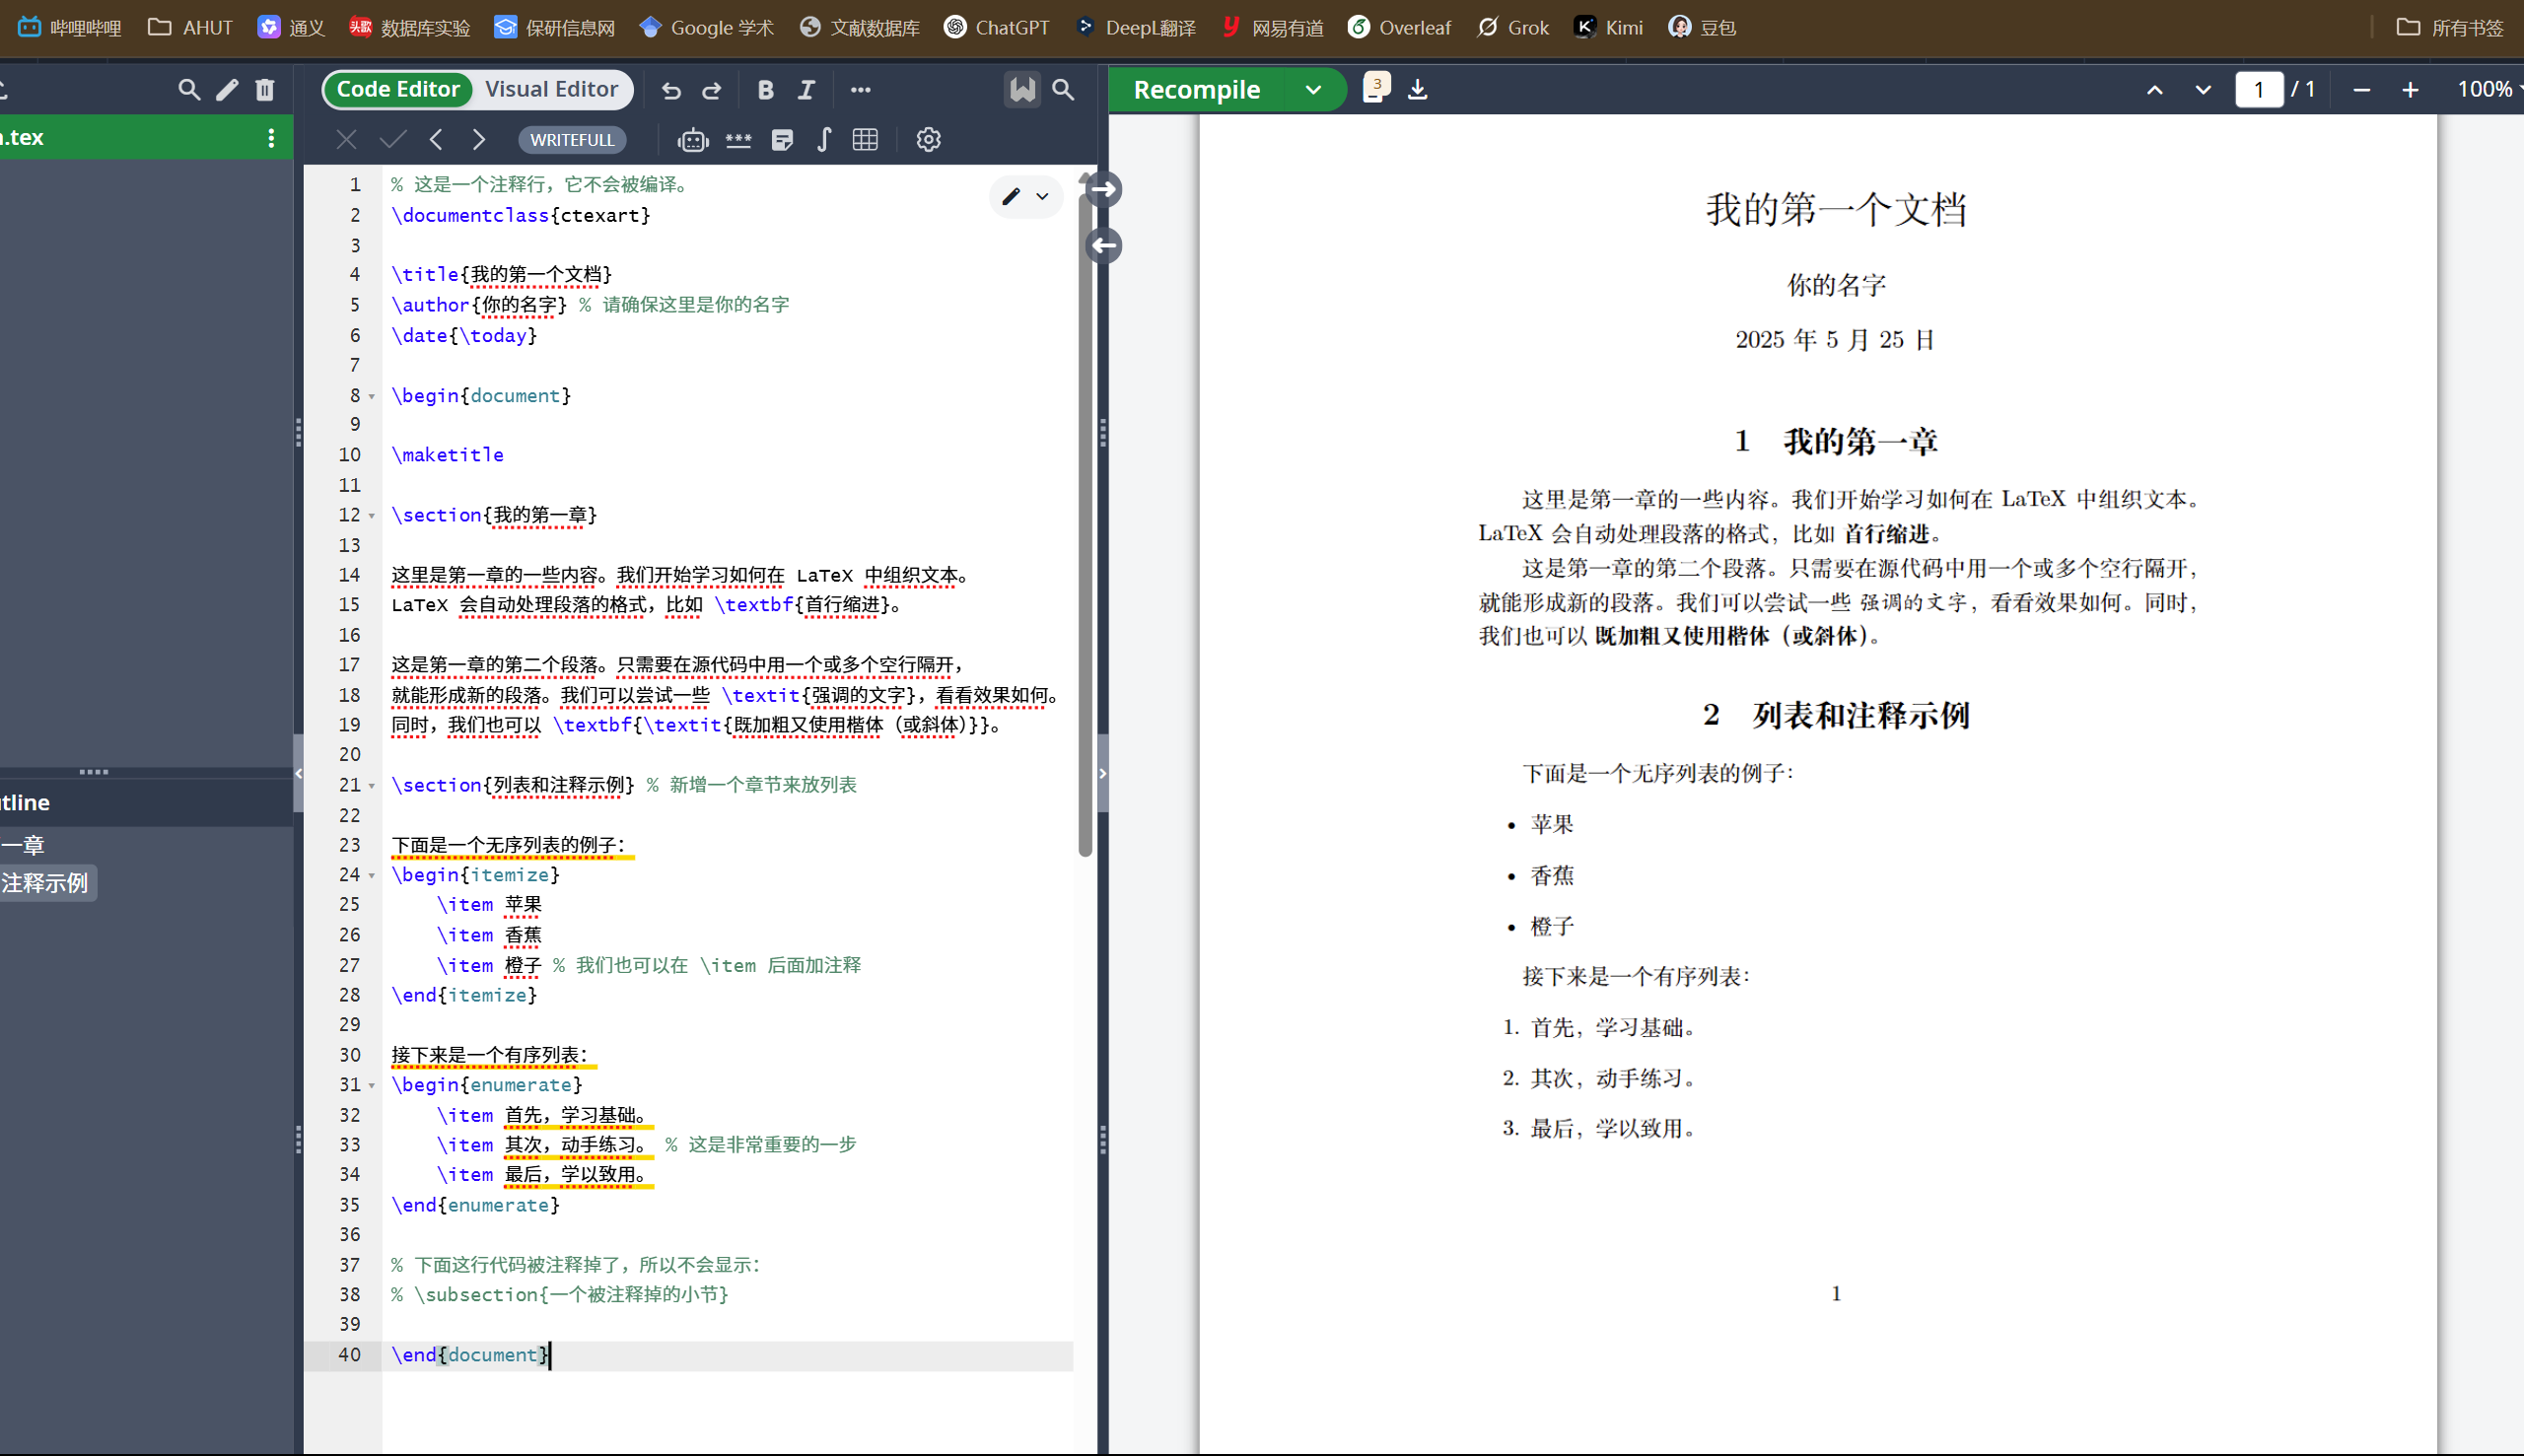
Task: Open Writefull settings gear icon
Action: click(x=928, y=140)
